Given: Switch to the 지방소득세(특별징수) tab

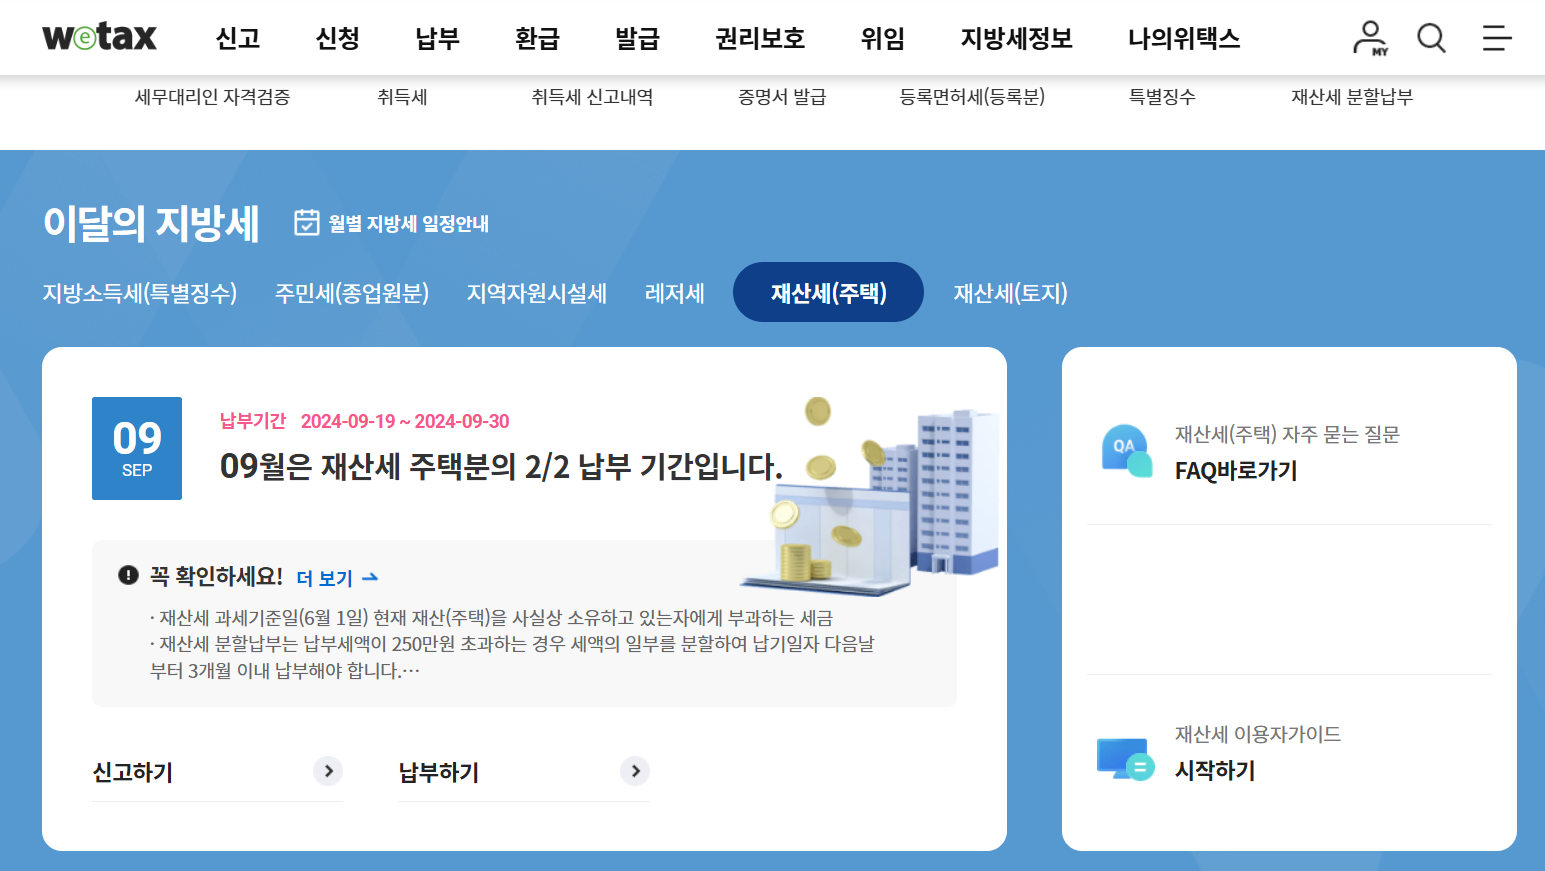Looking at the screenshot, I should 140,293.
